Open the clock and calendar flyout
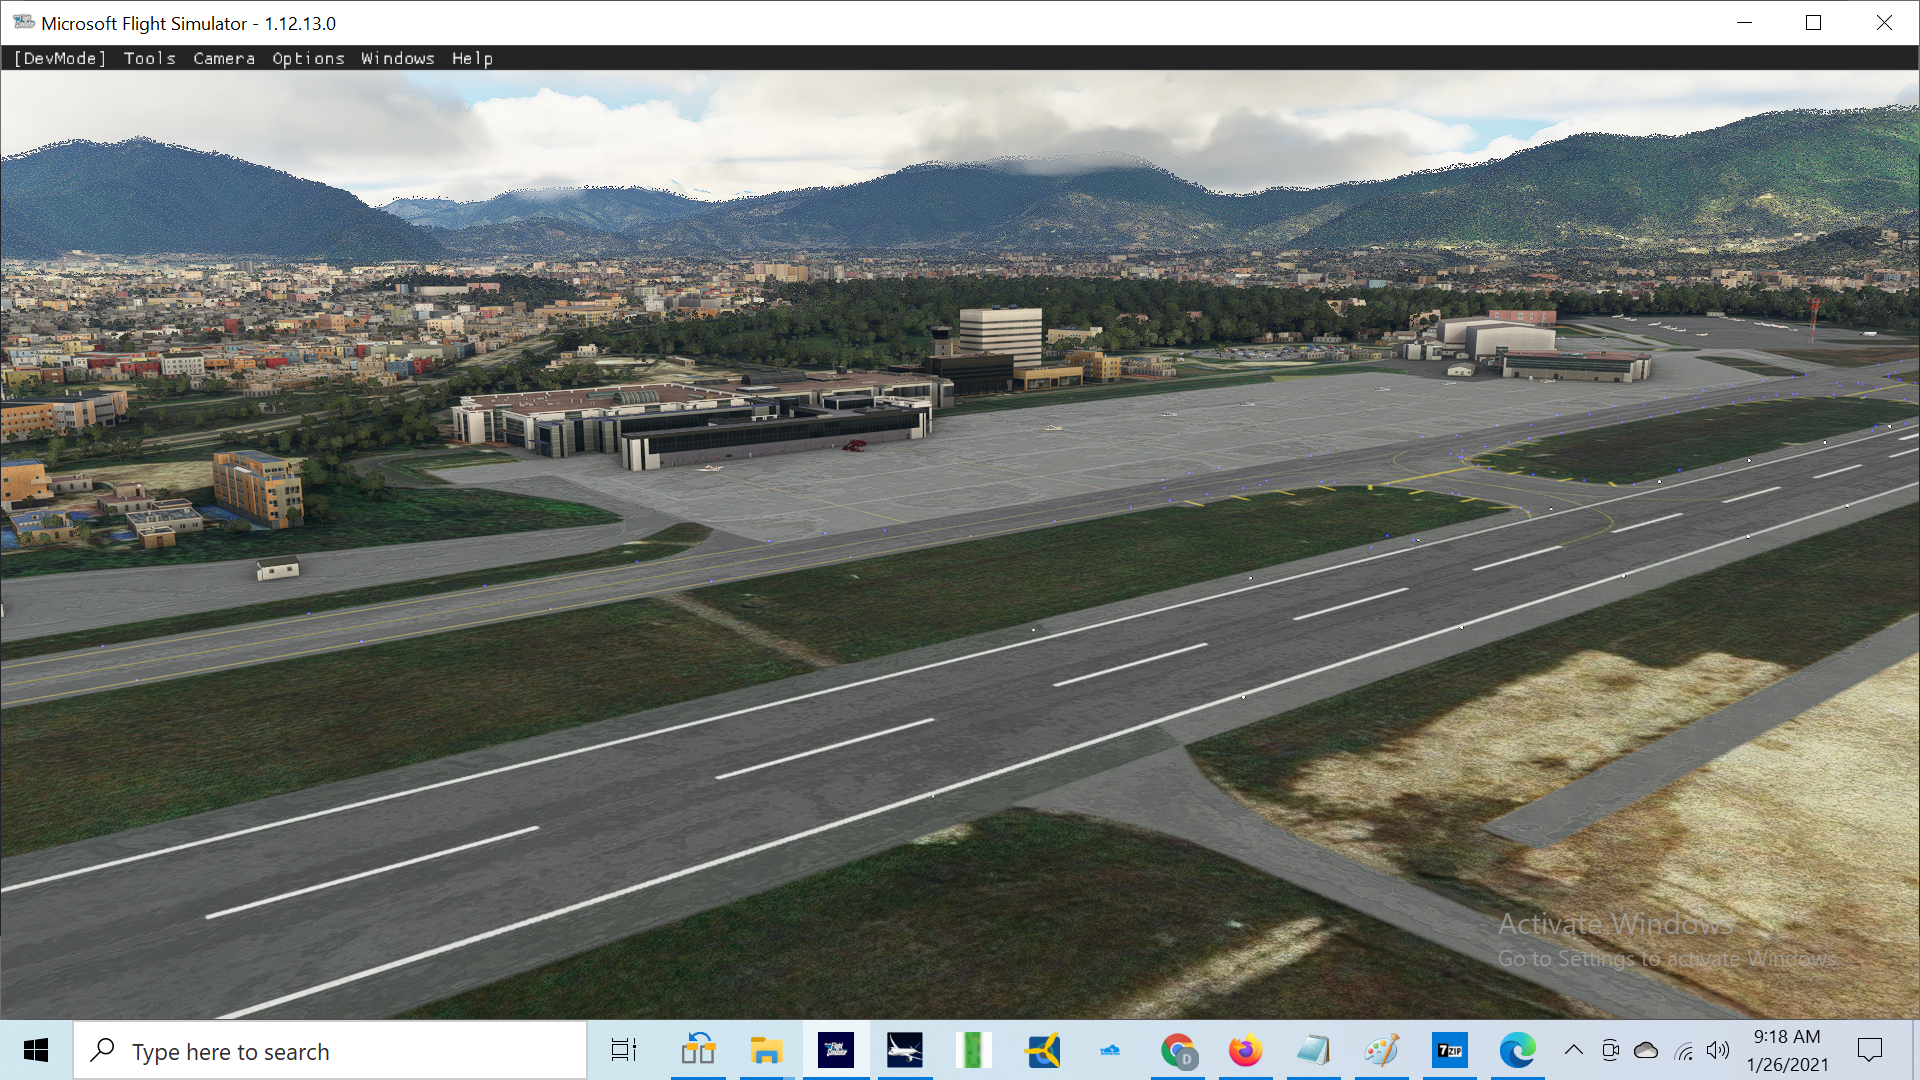Screen dimensions: 1920x1080 click(x=1787, y=1050)
